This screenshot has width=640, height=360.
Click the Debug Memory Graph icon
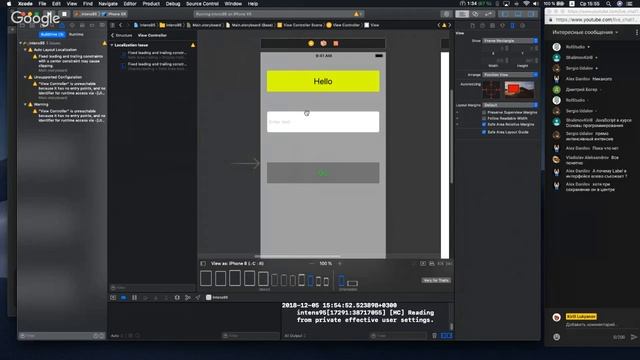pos(187,298)
